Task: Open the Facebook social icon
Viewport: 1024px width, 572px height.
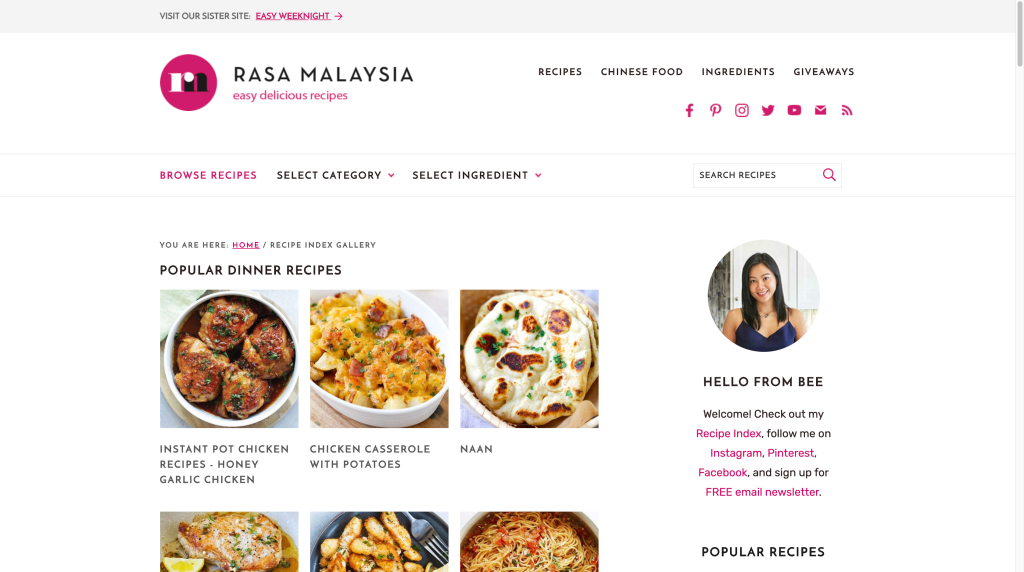Action: click(689, 110)
